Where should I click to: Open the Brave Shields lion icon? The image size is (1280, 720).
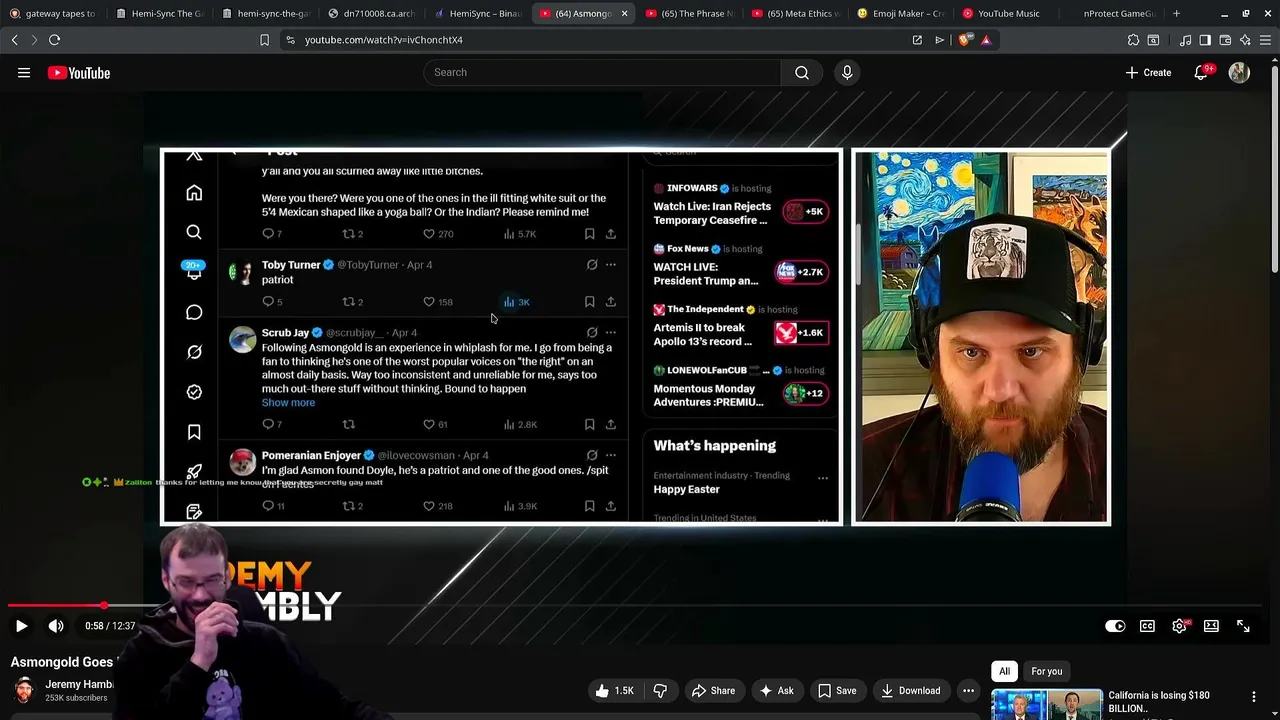(x=963, y=40)
